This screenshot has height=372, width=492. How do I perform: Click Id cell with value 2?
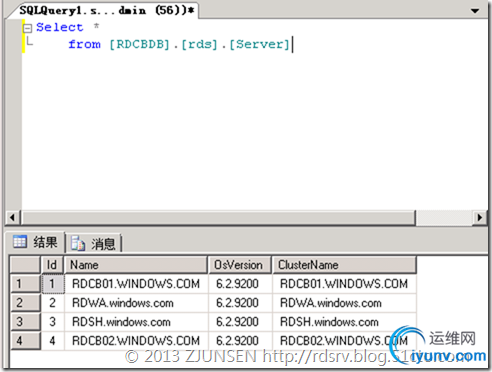point(53,303)
